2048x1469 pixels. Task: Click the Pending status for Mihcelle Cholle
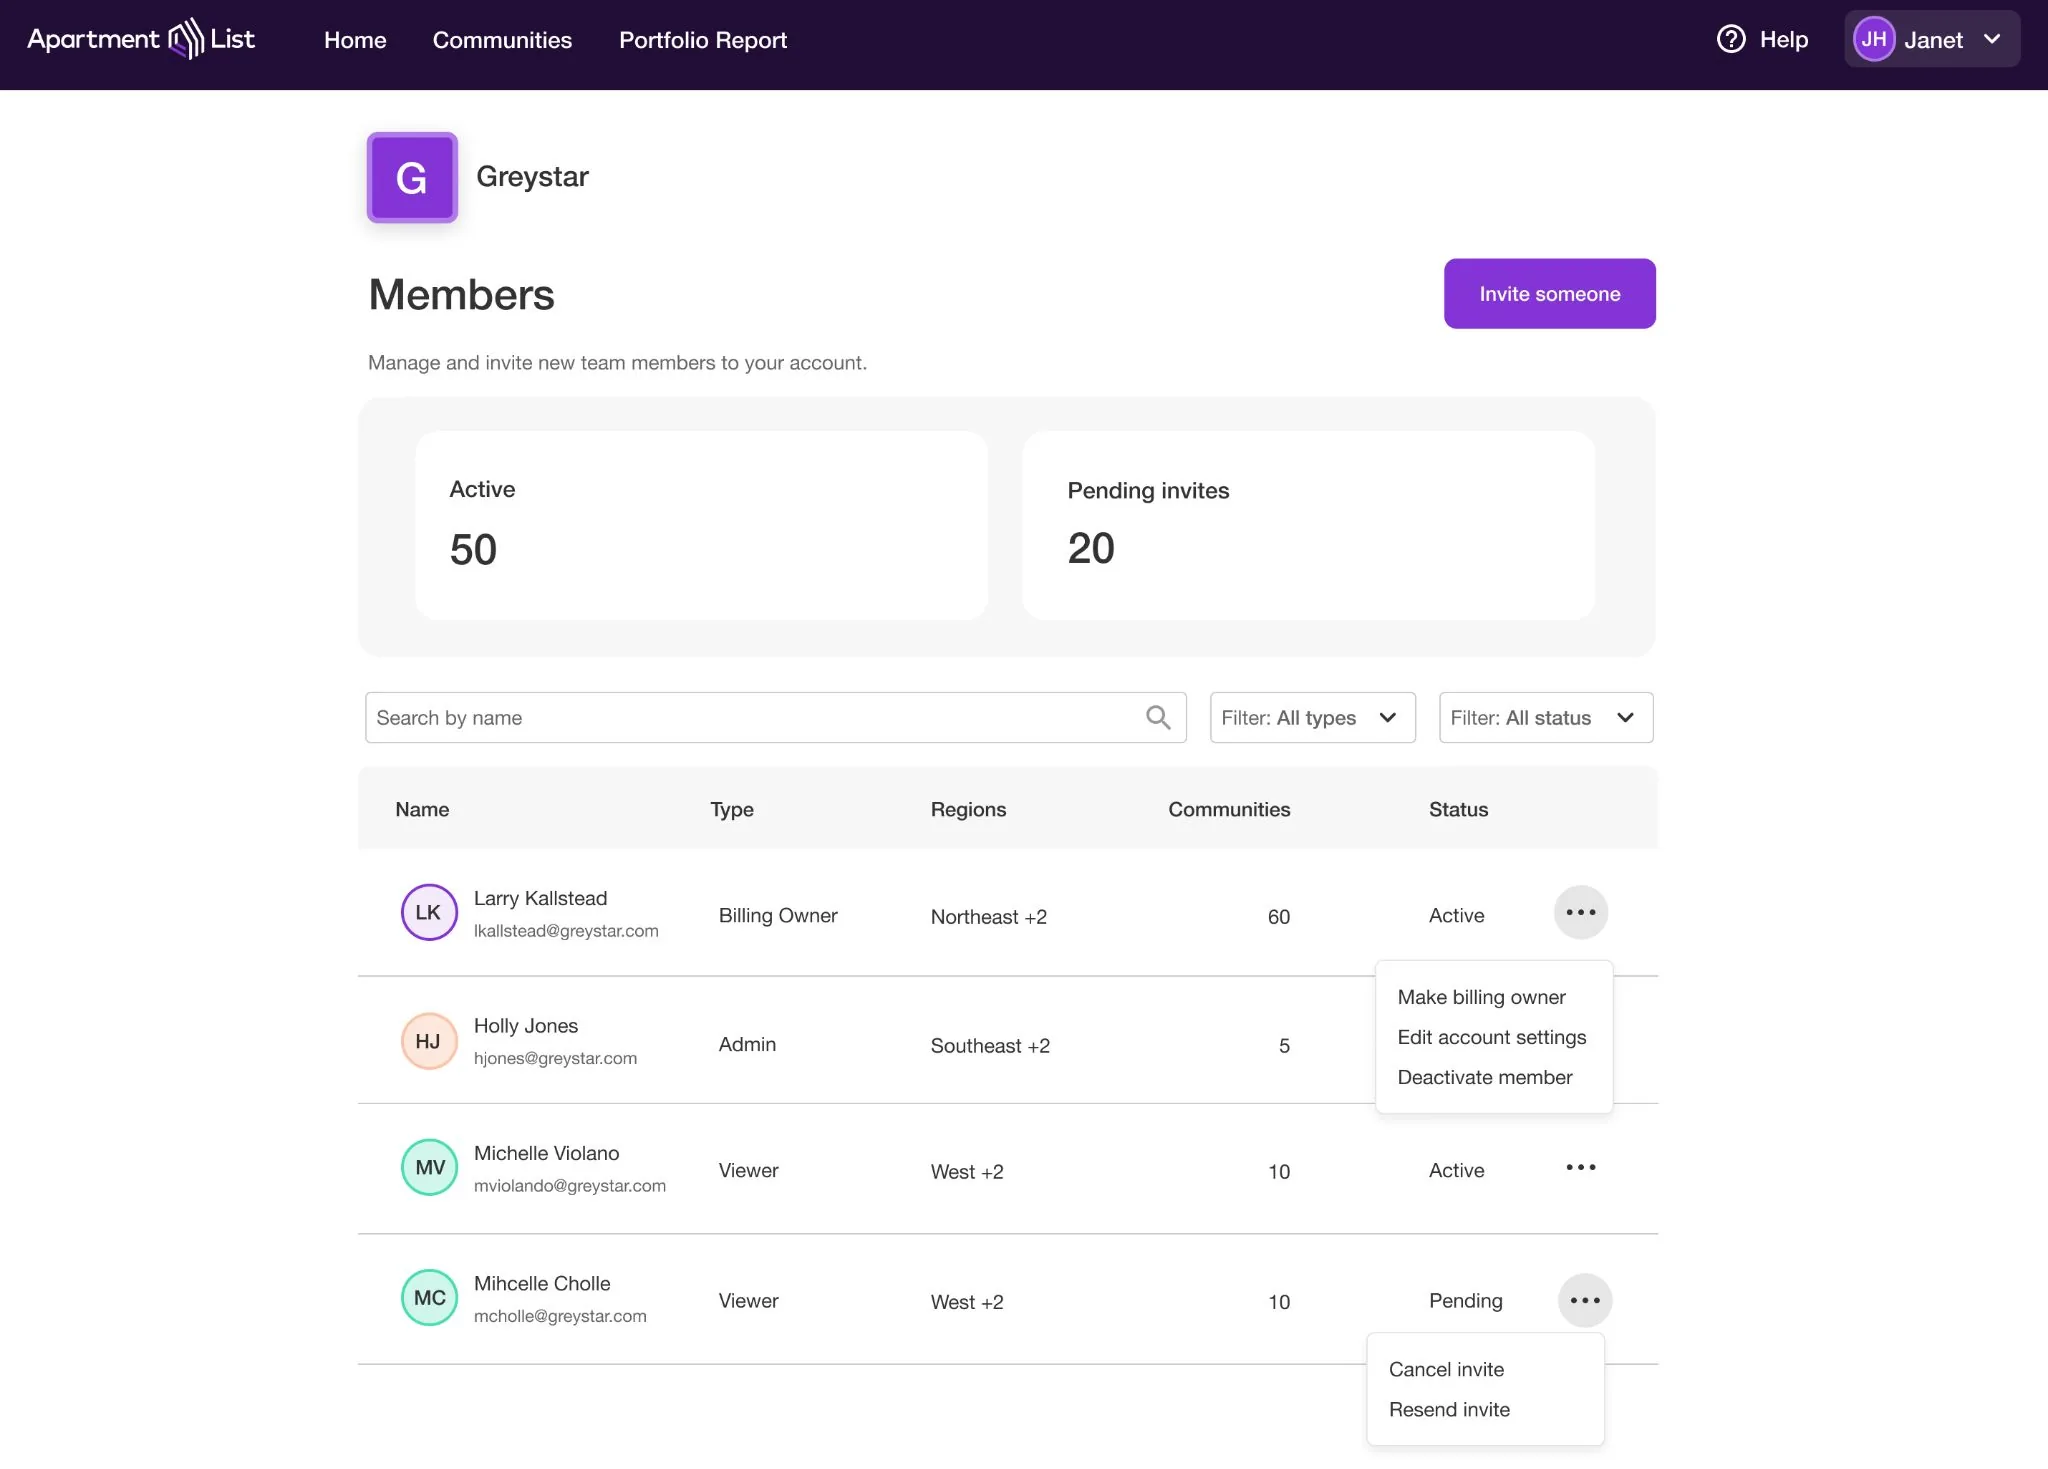1465,1300
